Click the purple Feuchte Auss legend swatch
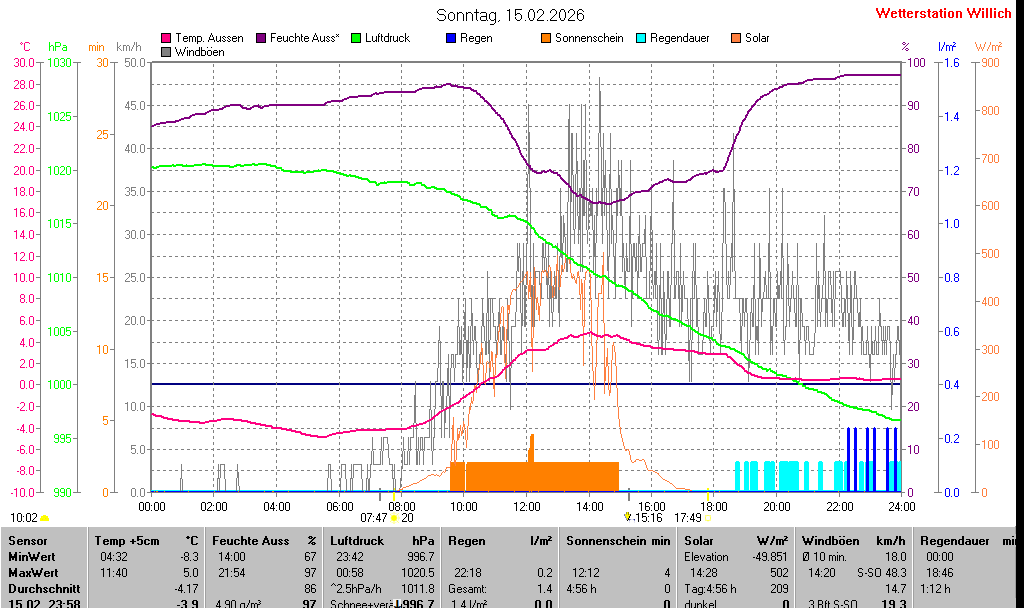The image size is (1024, 608). click(x=261, y=38)
